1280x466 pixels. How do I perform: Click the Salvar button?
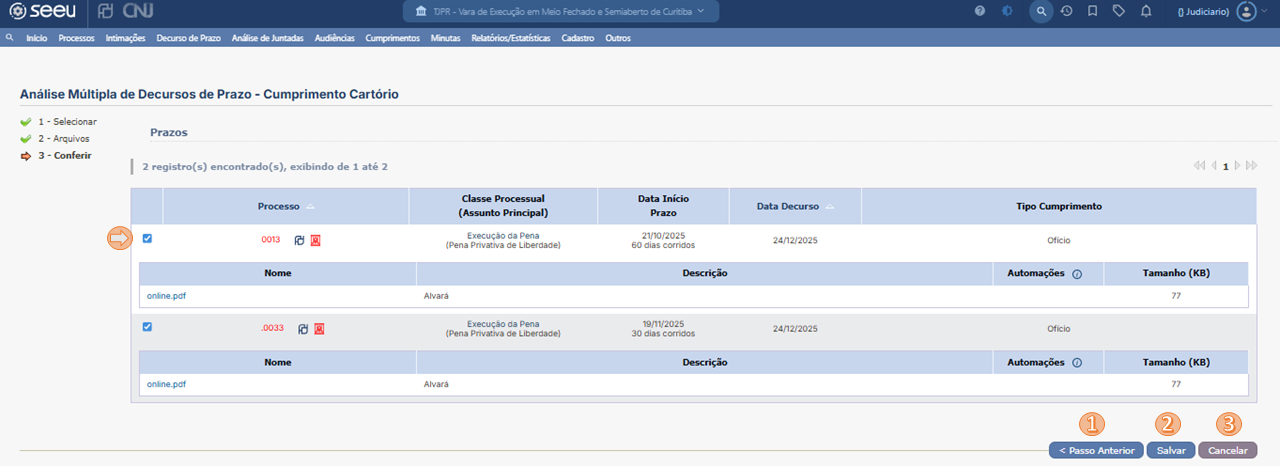[1171, 451]
